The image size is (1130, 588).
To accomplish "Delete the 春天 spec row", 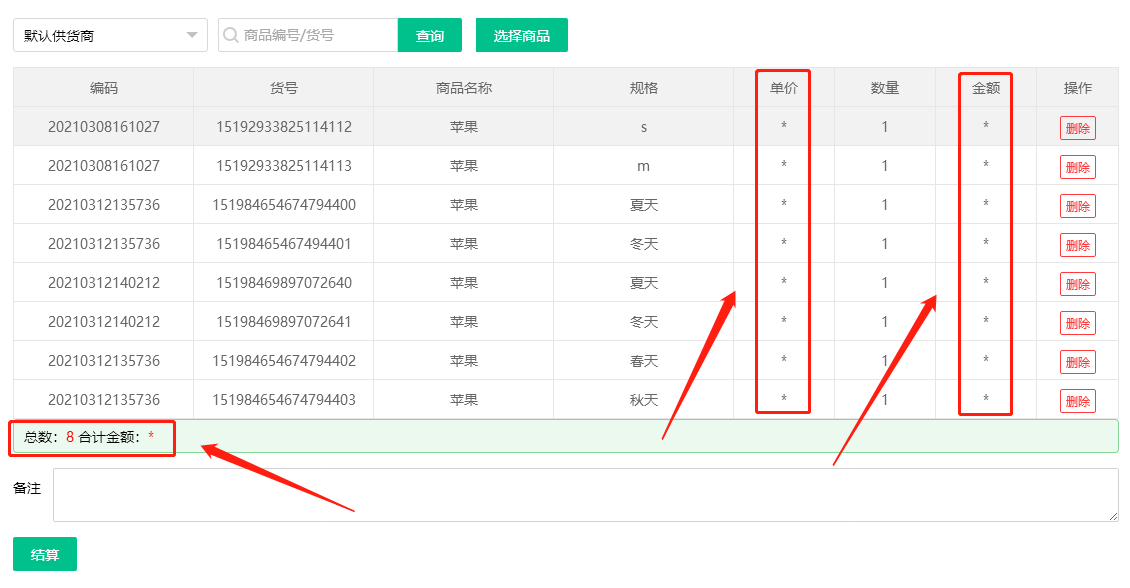I will pyautogui.click(x=1077, y=362).
